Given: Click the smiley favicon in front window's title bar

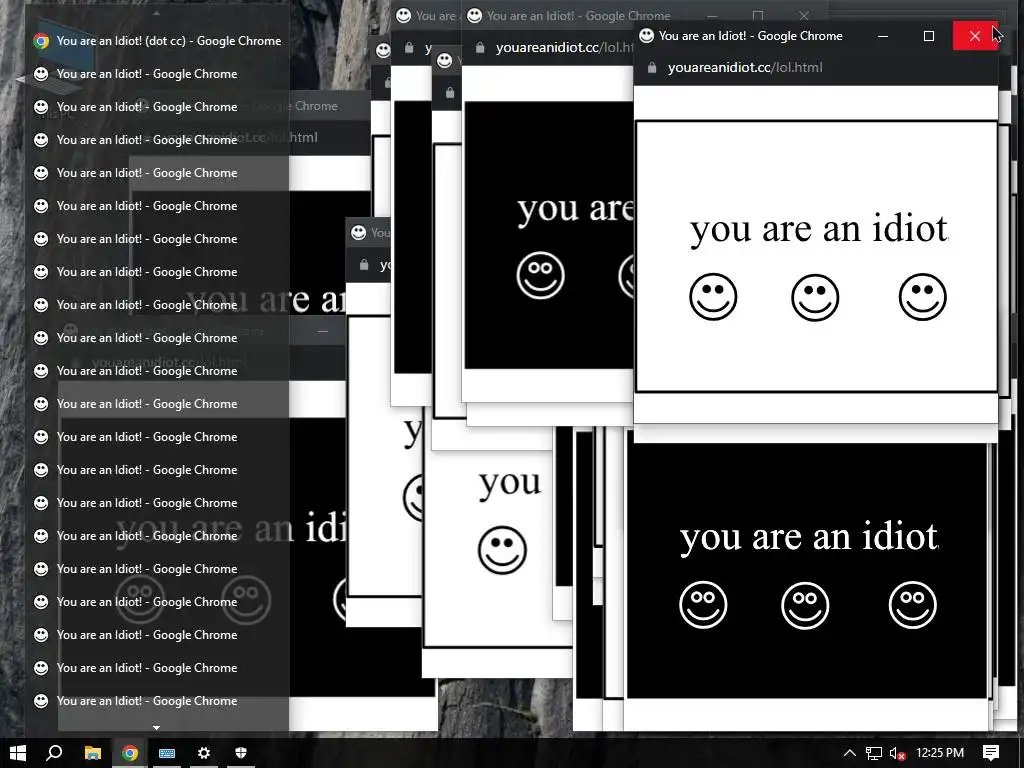Looking at the screenshot, I should tap(647, 36).
